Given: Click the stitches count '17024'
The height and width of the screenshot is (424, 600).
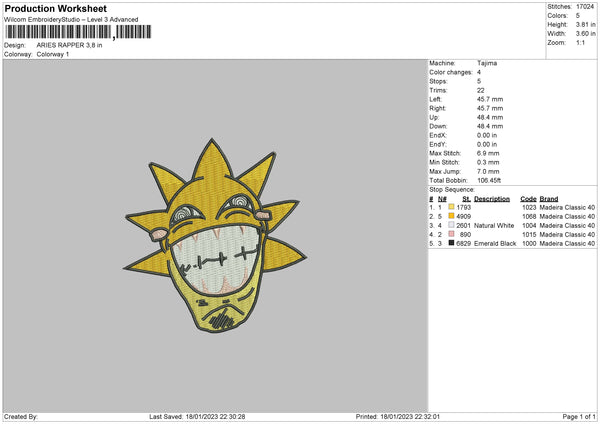Looking at the screenshot, I should 585,7.
